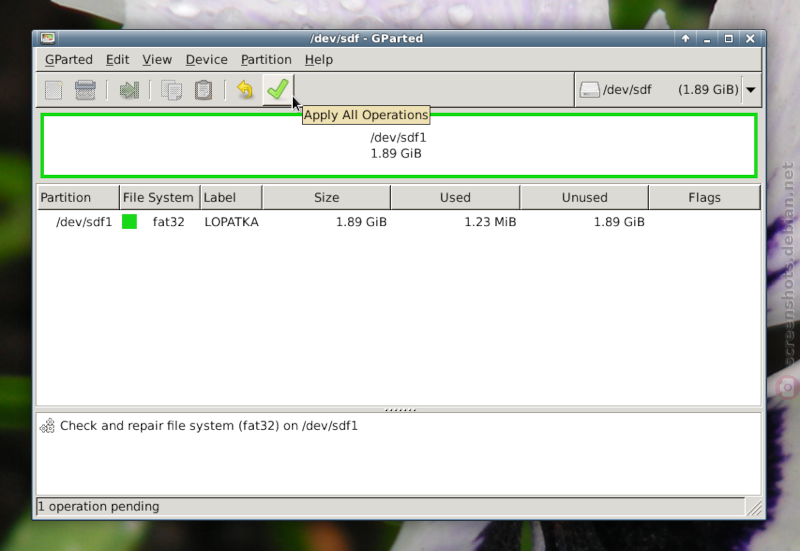Click the Size column header
Image resolution: width=800 pixels, height=551 pixels.
pos(327,197)
